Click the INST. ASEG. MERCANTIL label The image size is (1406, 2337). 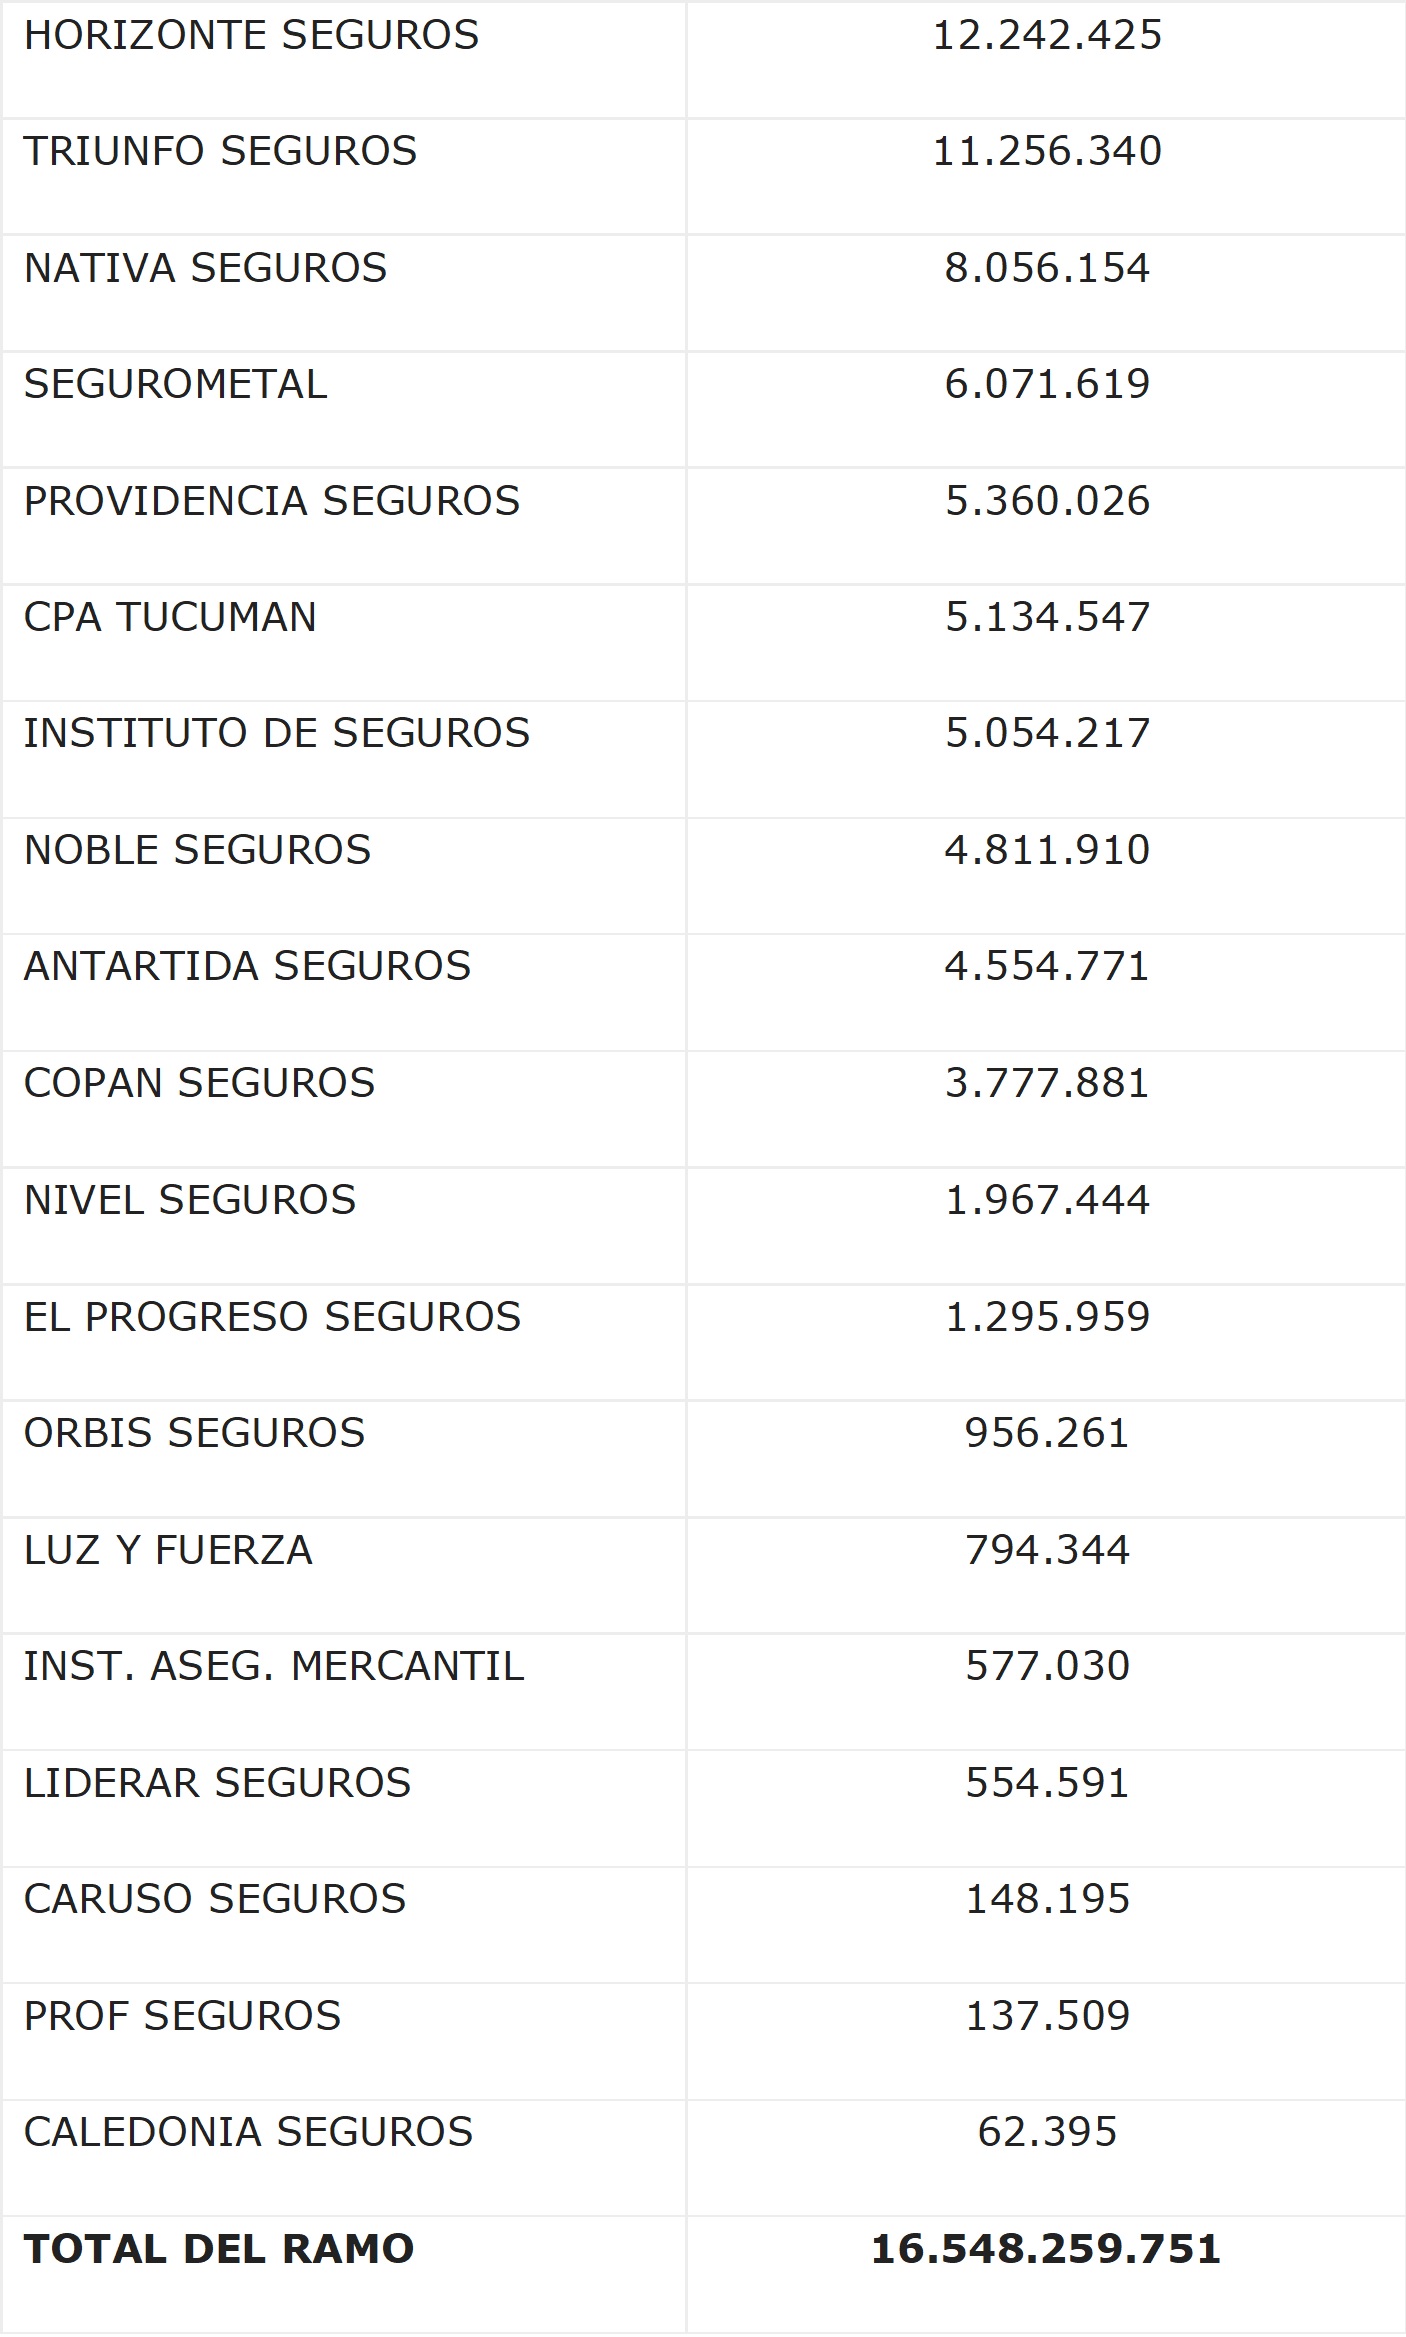(274, 1666)
